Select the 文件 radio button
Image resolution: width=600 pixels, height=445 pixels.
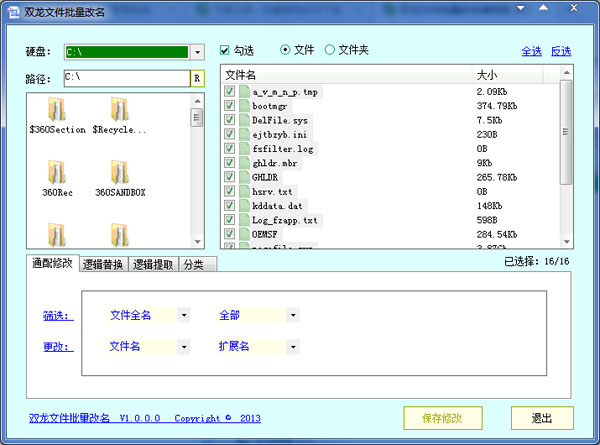285,50
